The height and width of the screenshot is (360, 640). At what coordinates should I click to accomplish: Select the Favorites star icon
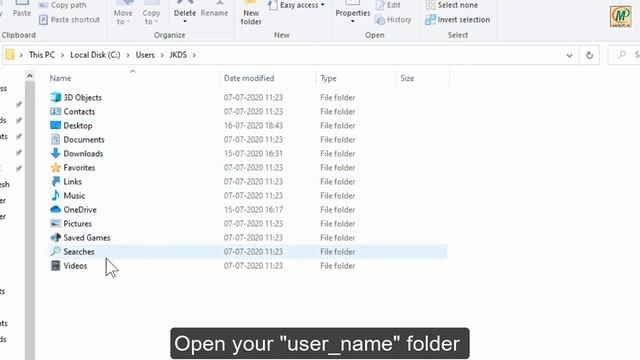56,167
